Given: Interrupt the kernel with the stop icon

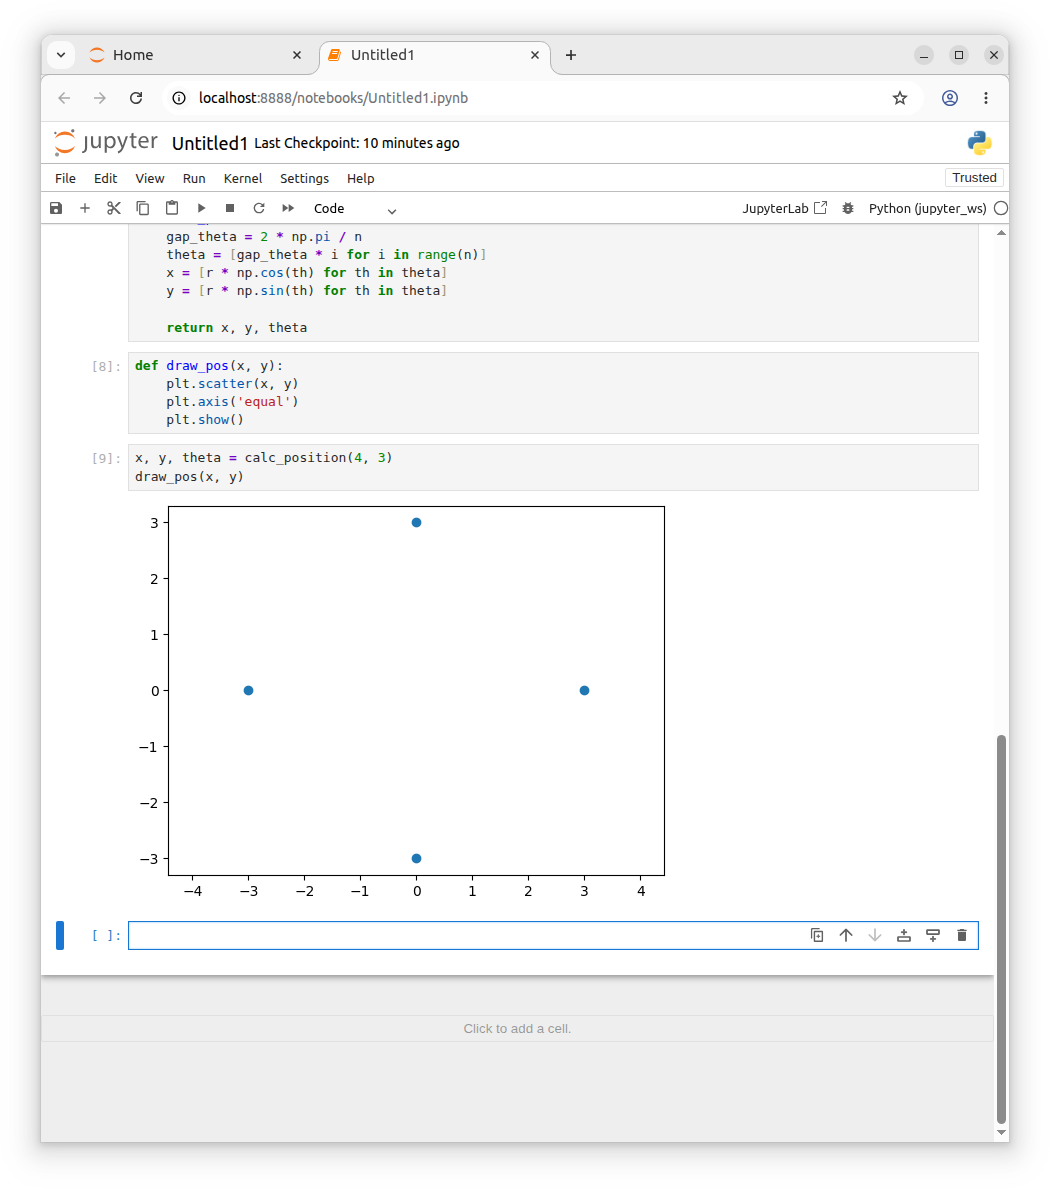Looking at the screenshot, I should 230,208.
